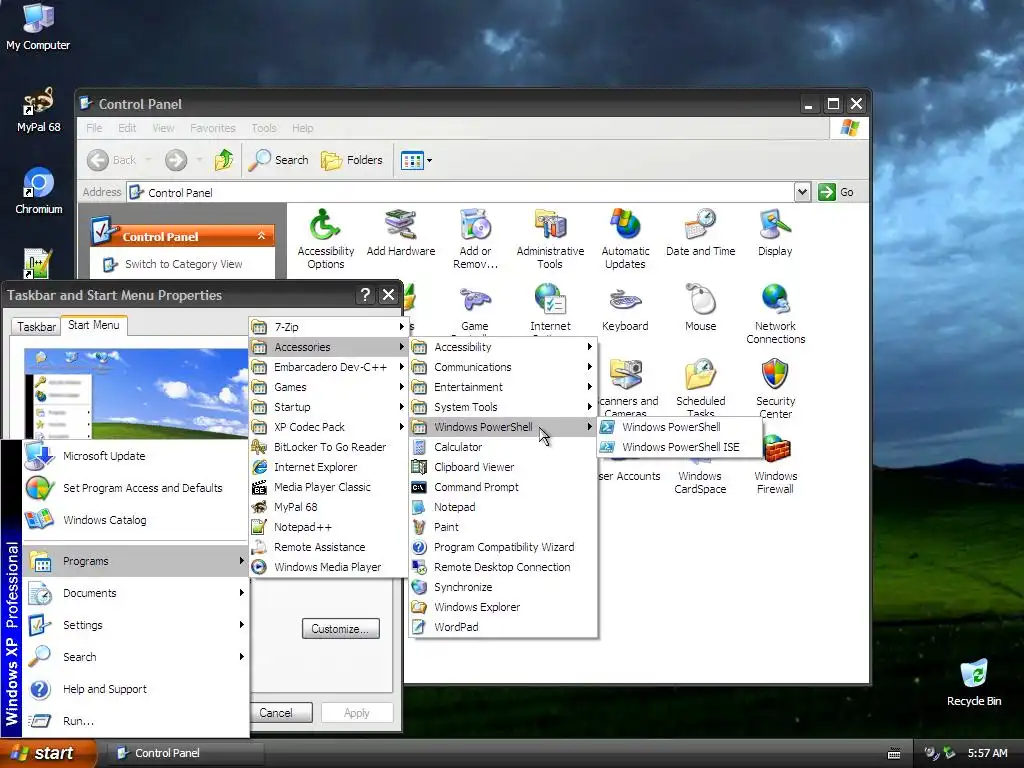Viewport: 1024px width, 768px height.
Task: Open Add or Remove Programs icon
Action: point(475,238)
